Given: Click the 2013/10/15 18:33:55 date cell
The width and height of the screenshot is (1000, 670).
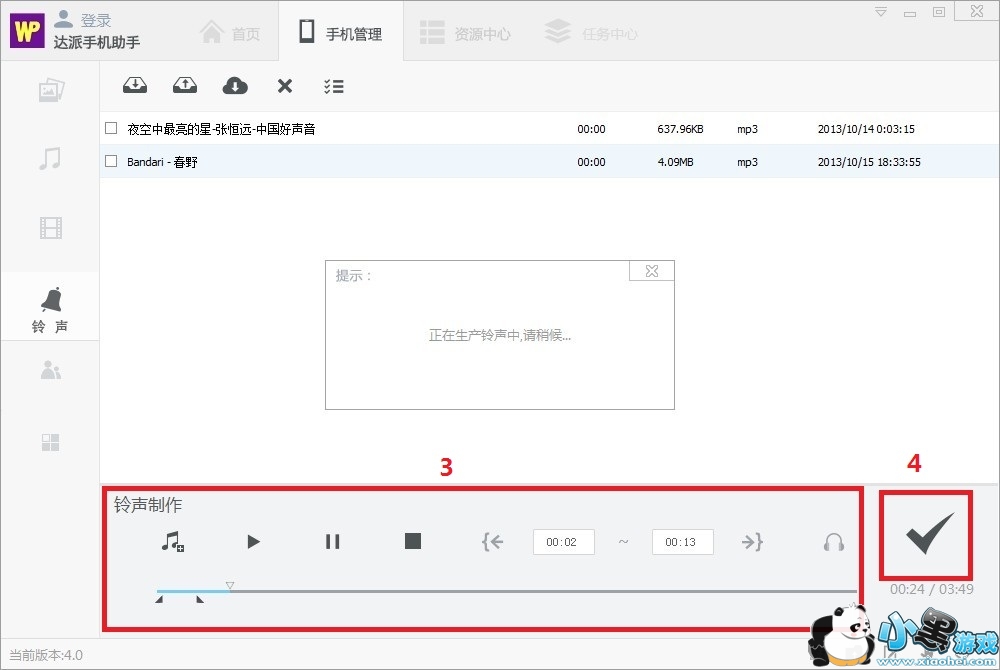Looking at the screenshot, I should pyautogui.click(x=869, y=162).
